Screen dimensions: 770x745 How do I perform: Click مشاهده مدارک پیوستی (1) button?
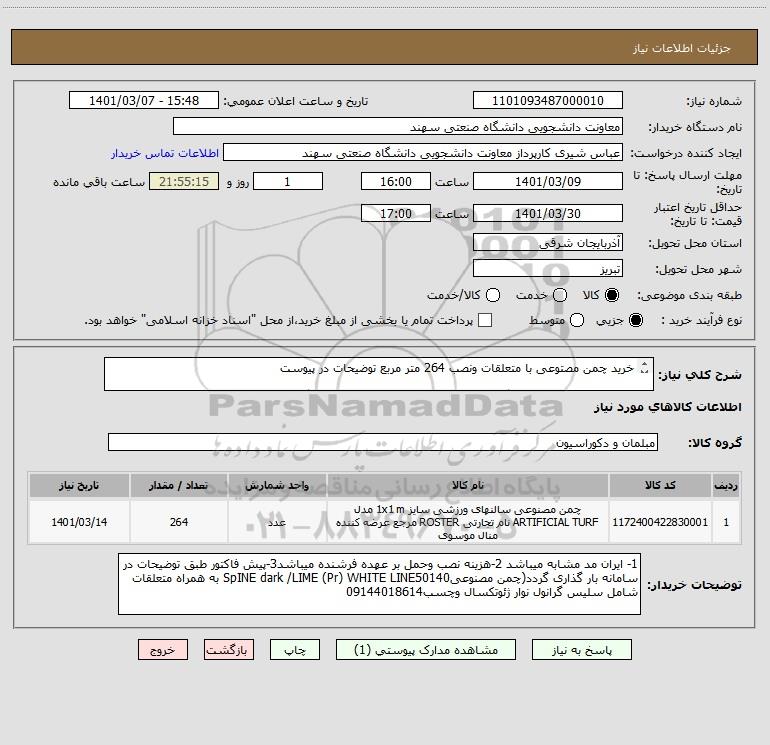click(426, 650)
